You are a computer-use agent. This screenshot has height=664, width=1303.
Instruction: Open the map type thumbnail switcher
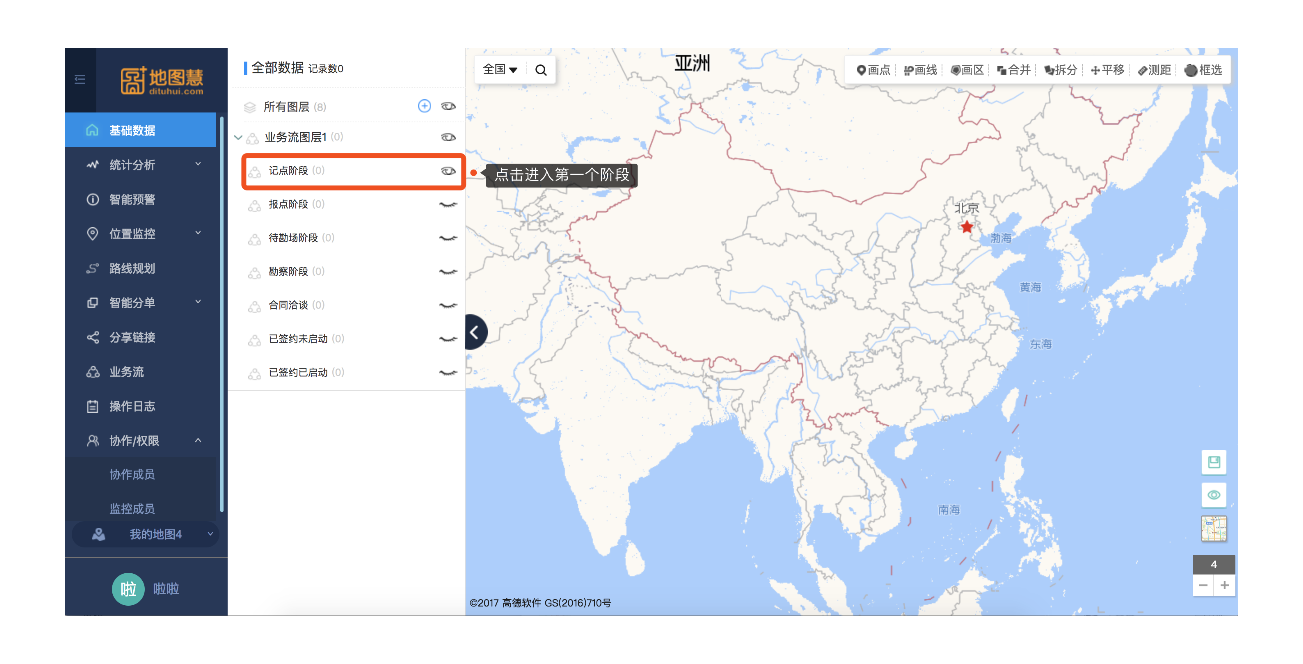[1214, 529]
